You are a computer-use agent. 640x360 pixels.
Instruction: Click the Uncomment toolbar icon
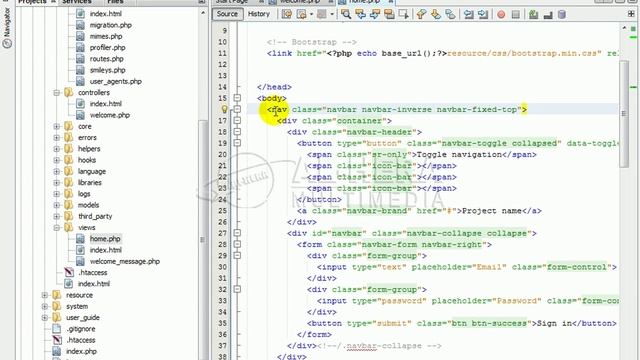pyautogui.click(x=548, y=14)
